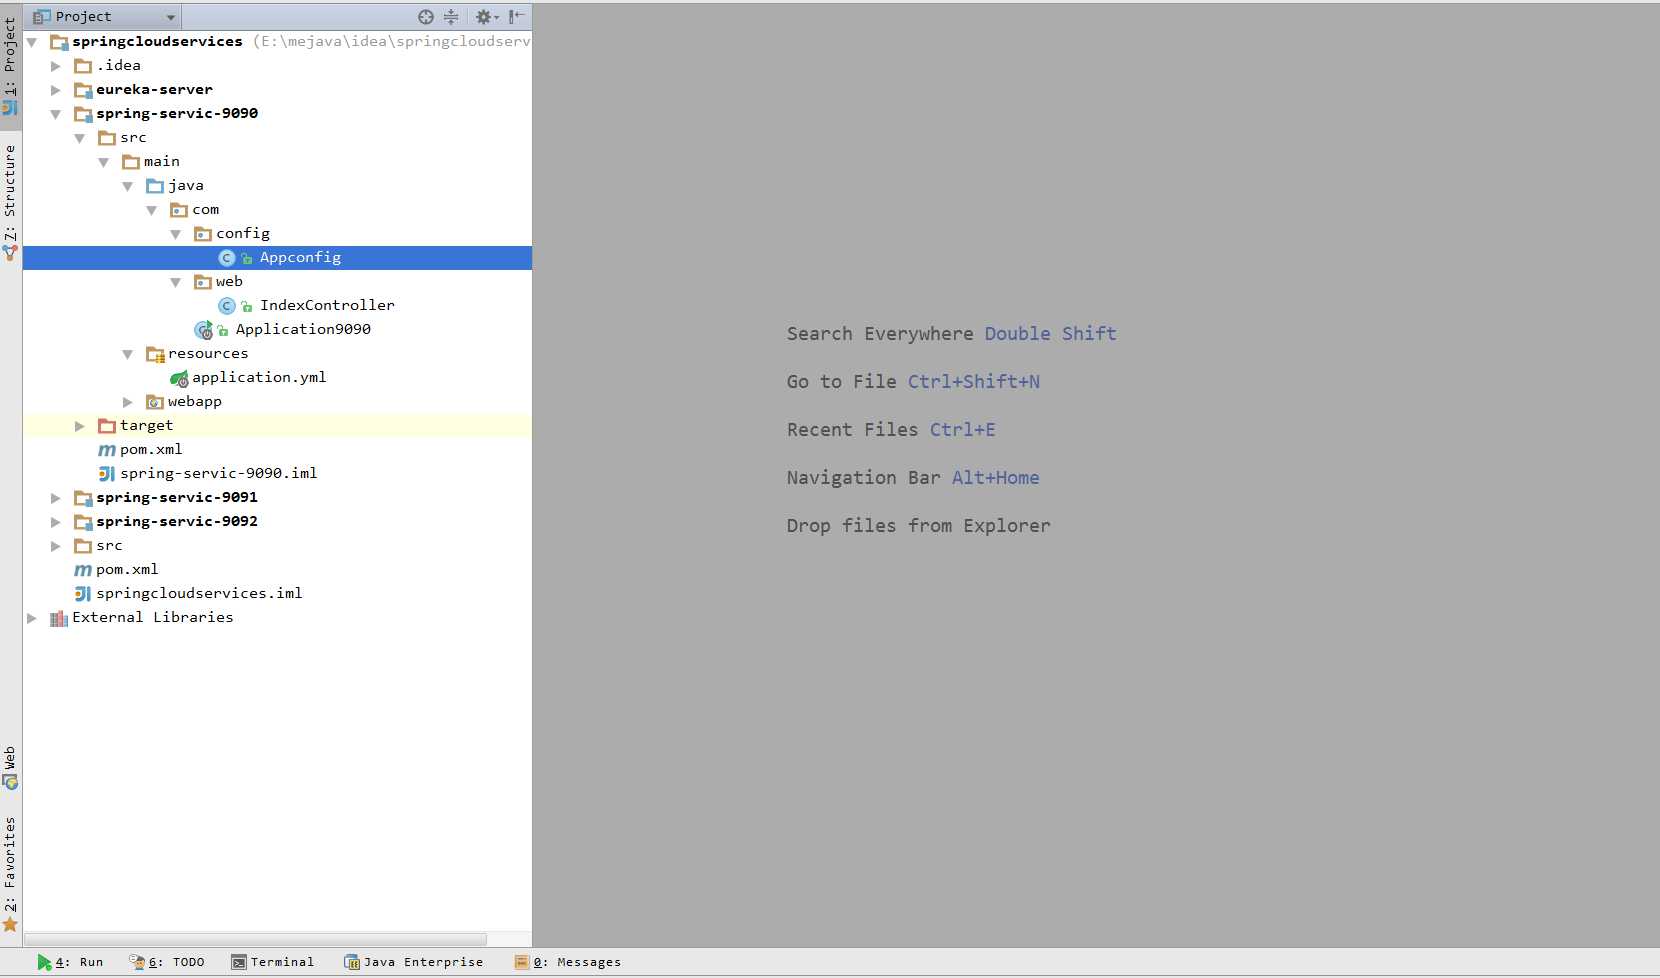1660x978 pixels.
Task: Open the Java Enterprise tool window
Action: (413, 962)
